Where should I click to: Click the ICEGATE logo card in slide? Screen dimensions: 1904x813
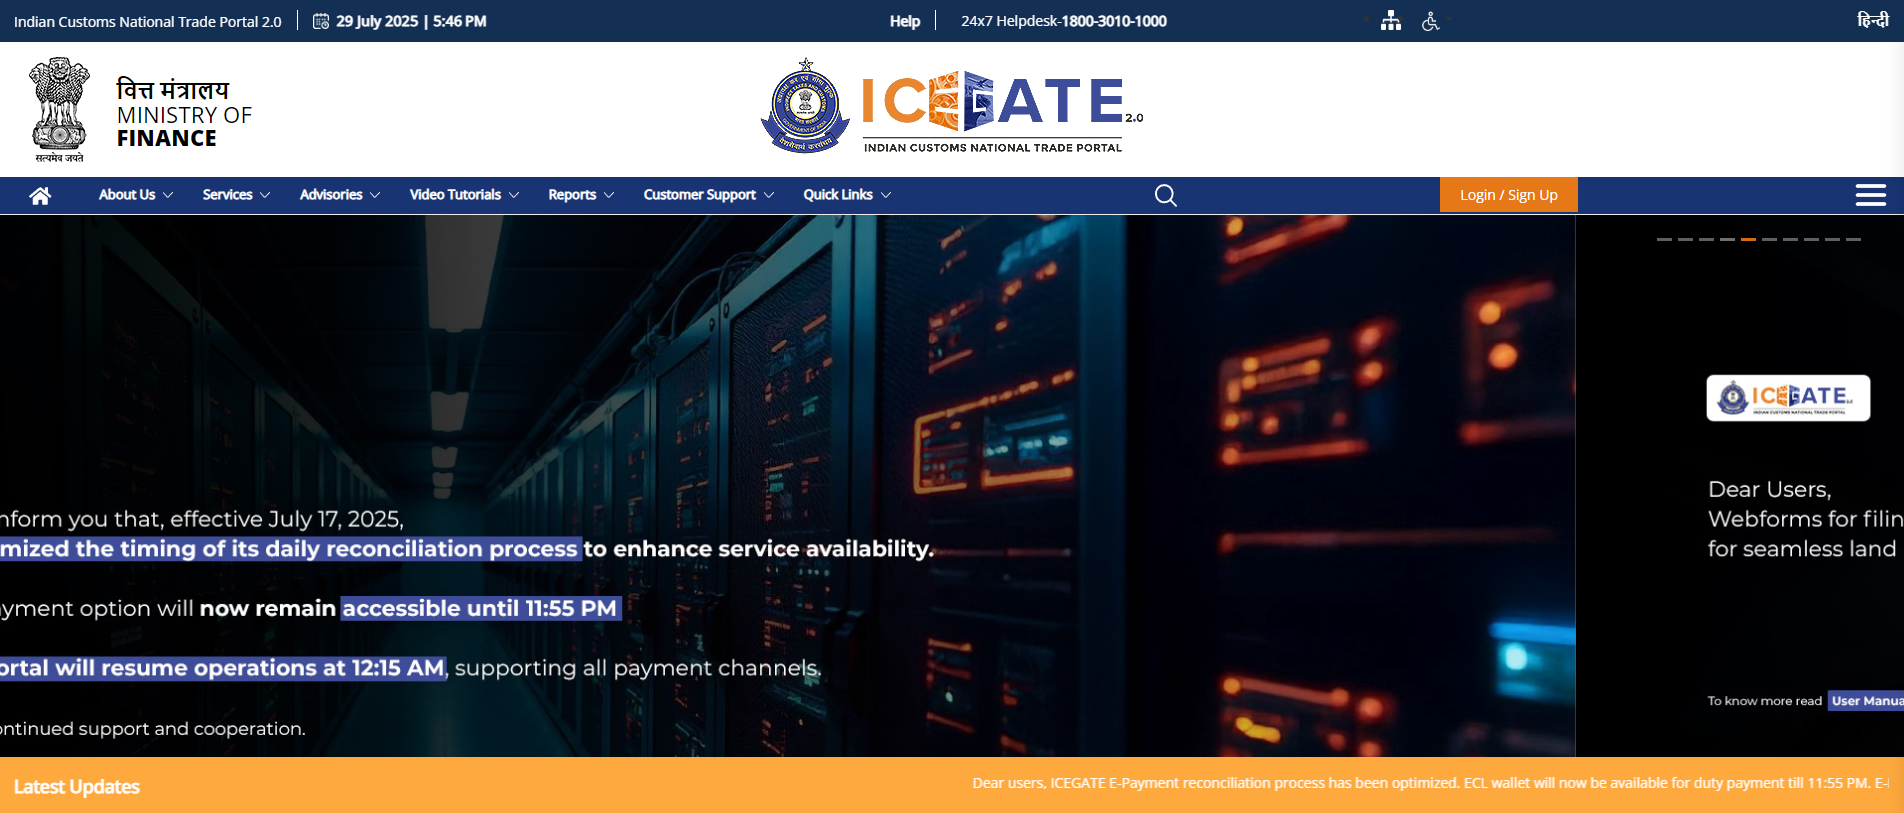pos(1788,398)
